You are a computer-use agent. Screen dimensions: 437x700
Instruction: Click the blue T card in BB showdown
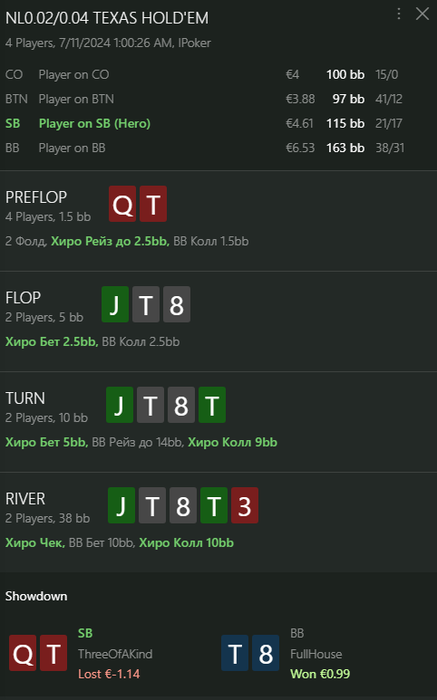pos(235,653)
